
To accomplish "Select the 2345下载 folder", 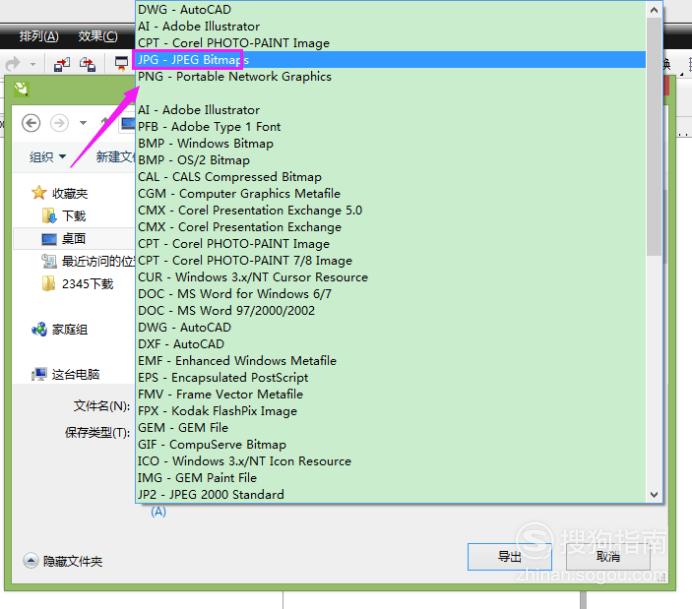I will (x=78, y=284).
